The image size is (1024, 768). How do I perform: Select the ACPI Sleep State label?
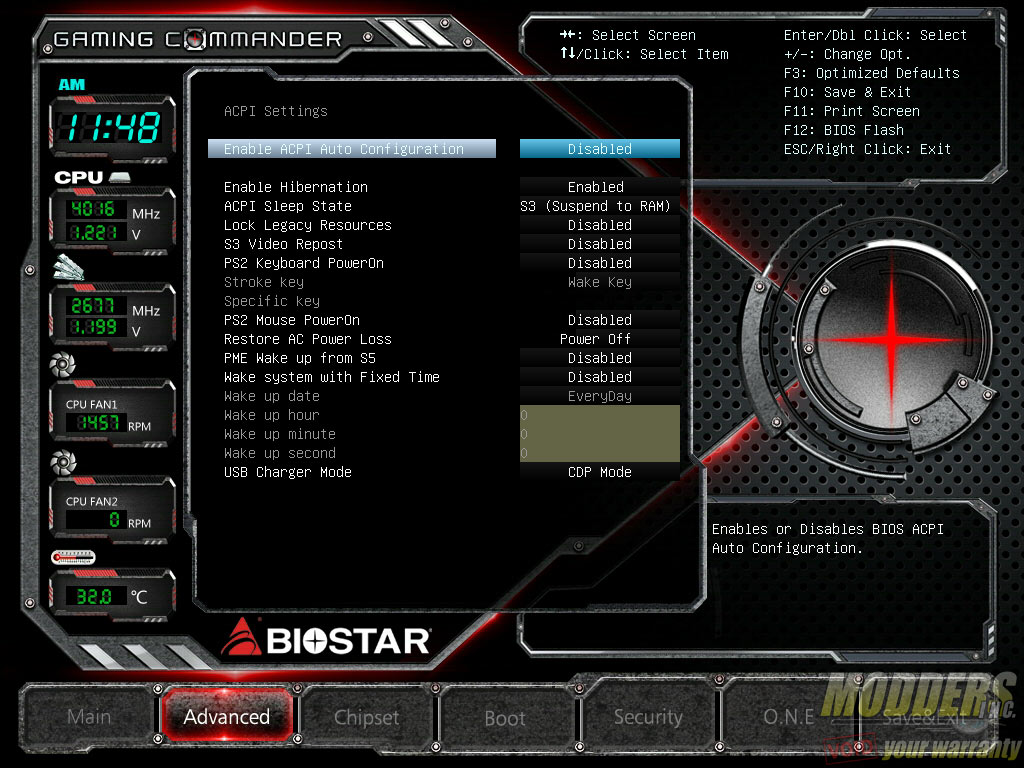[x=288, y=206]
